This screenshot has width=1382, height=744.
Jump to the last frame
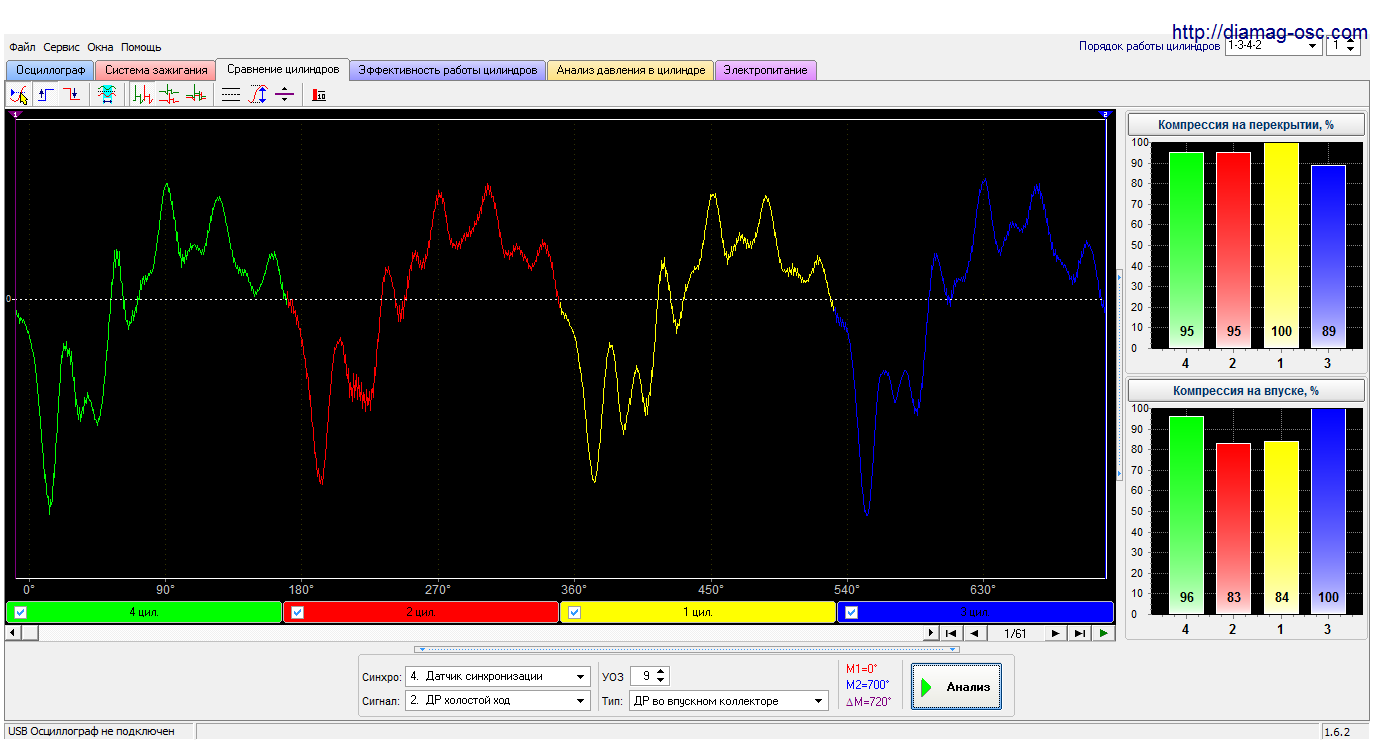tap(1079, 633)
